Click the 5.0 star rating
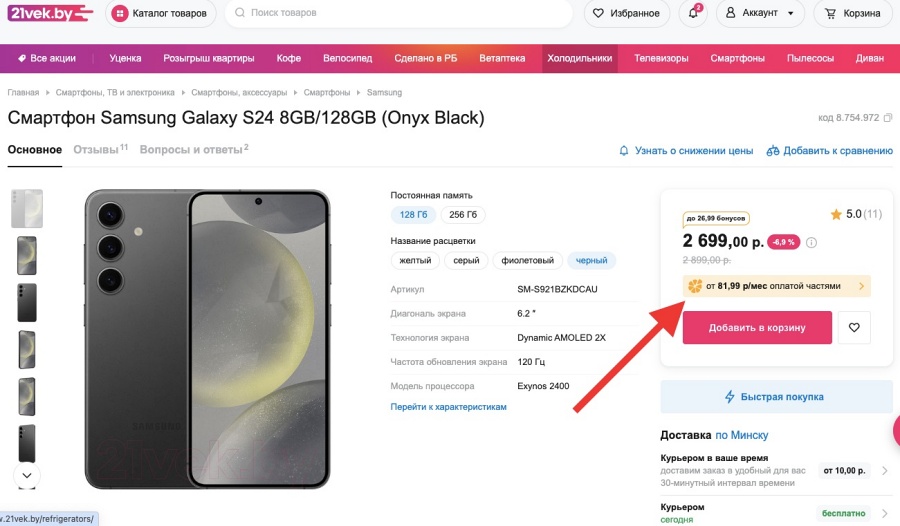 click(x=855, y=214)
